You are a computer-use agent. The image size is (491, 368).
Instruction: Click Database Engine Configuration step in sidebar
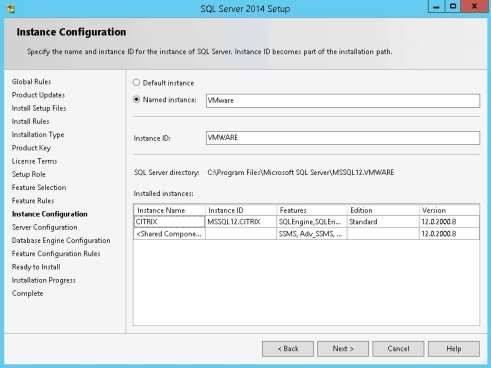pos(61,240)
